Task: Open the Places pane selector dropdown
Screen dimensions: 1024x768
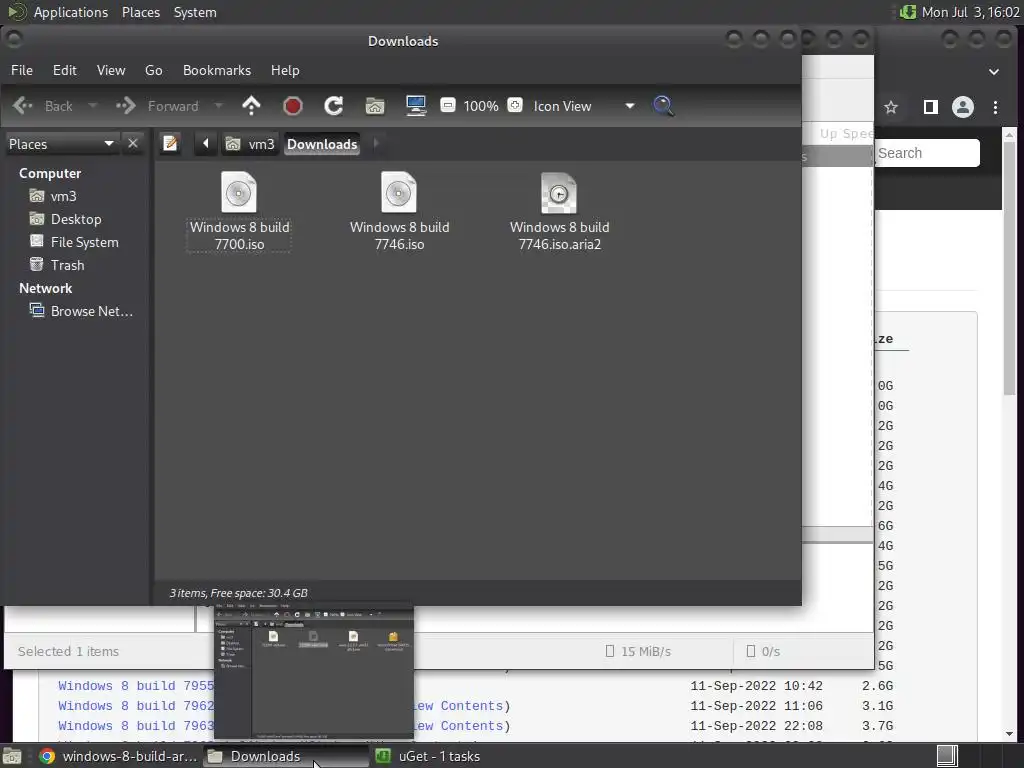Action: click(61, 144)
